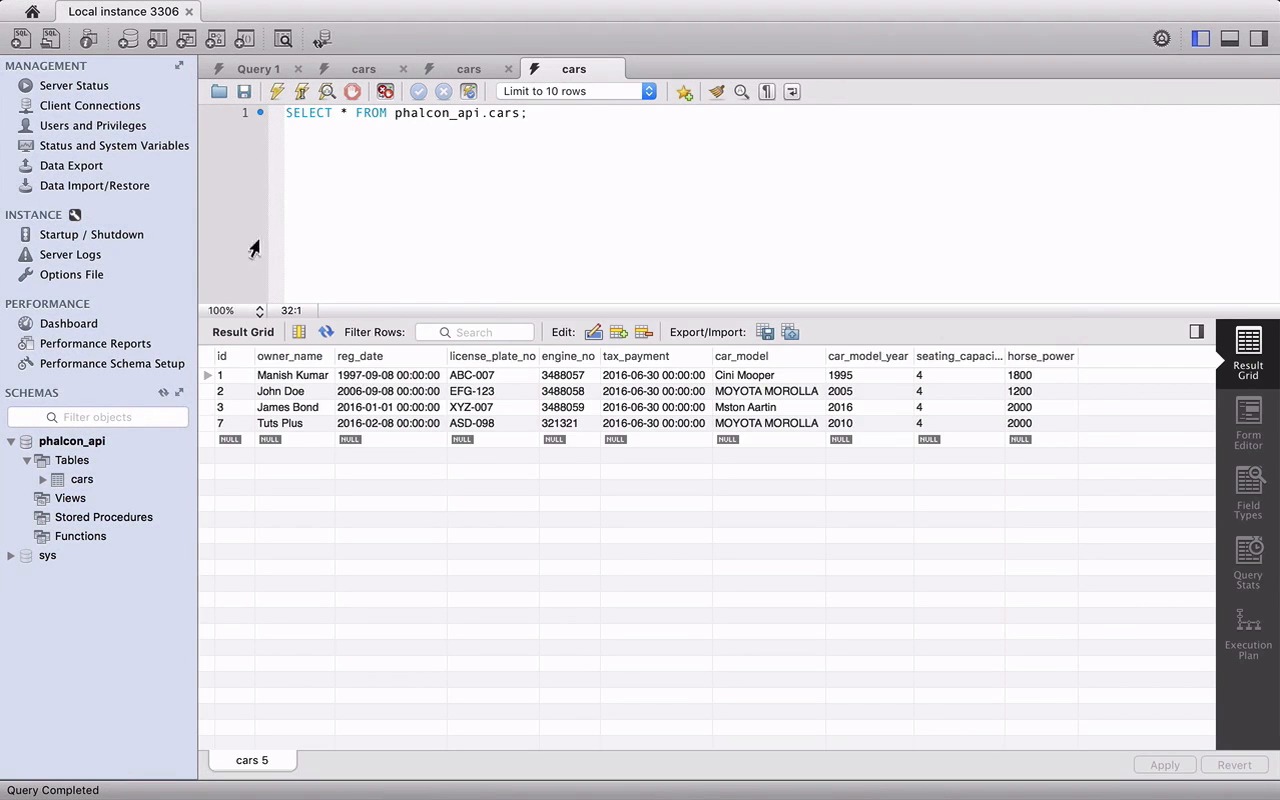Beautify the SQL query with broom icon

tap(716, 91)
